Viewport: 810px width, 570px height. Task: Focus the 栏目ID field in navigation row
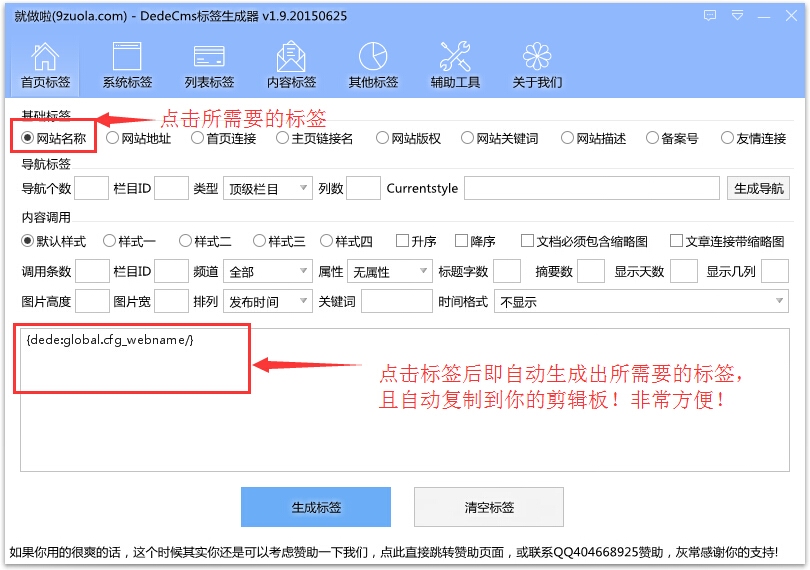click(x=172, y=188)
